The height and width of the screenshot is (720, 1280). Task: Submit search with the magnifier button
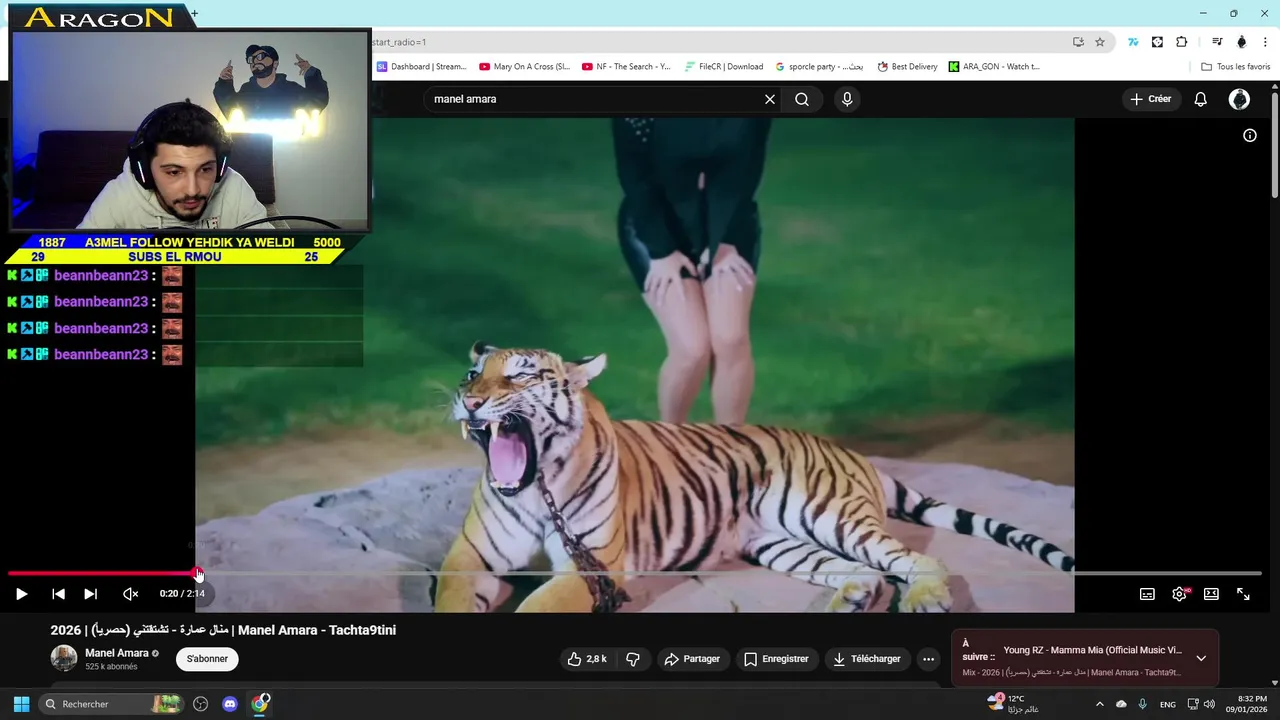[802, 99]
